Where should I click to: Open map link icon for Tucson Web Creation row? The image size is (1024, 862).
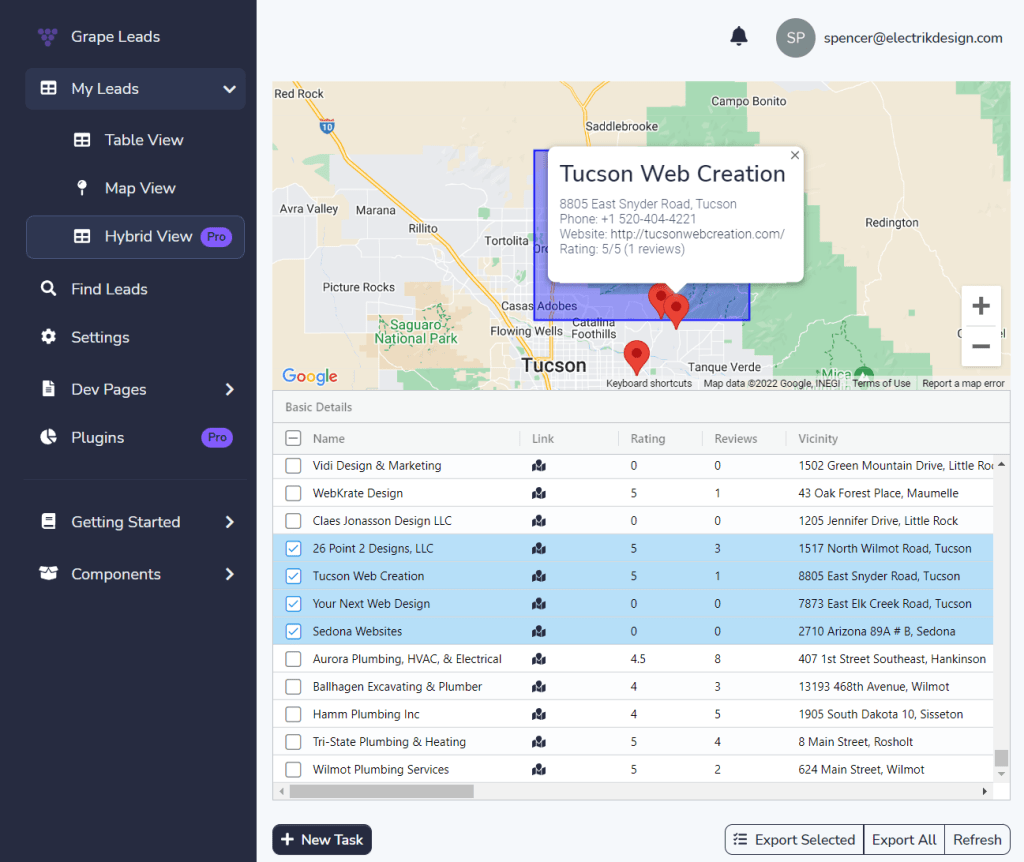coord(539,576)
